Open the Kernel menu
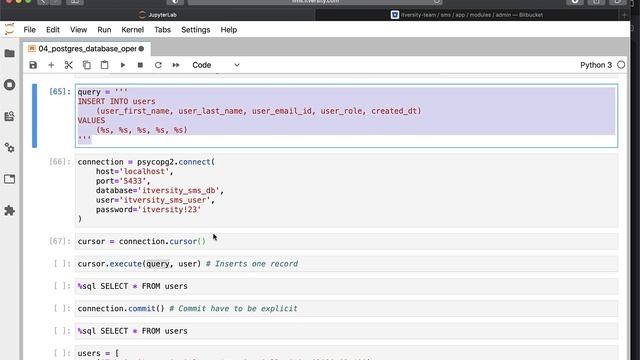This screenshot has height=360, width=640. point(133,30)
